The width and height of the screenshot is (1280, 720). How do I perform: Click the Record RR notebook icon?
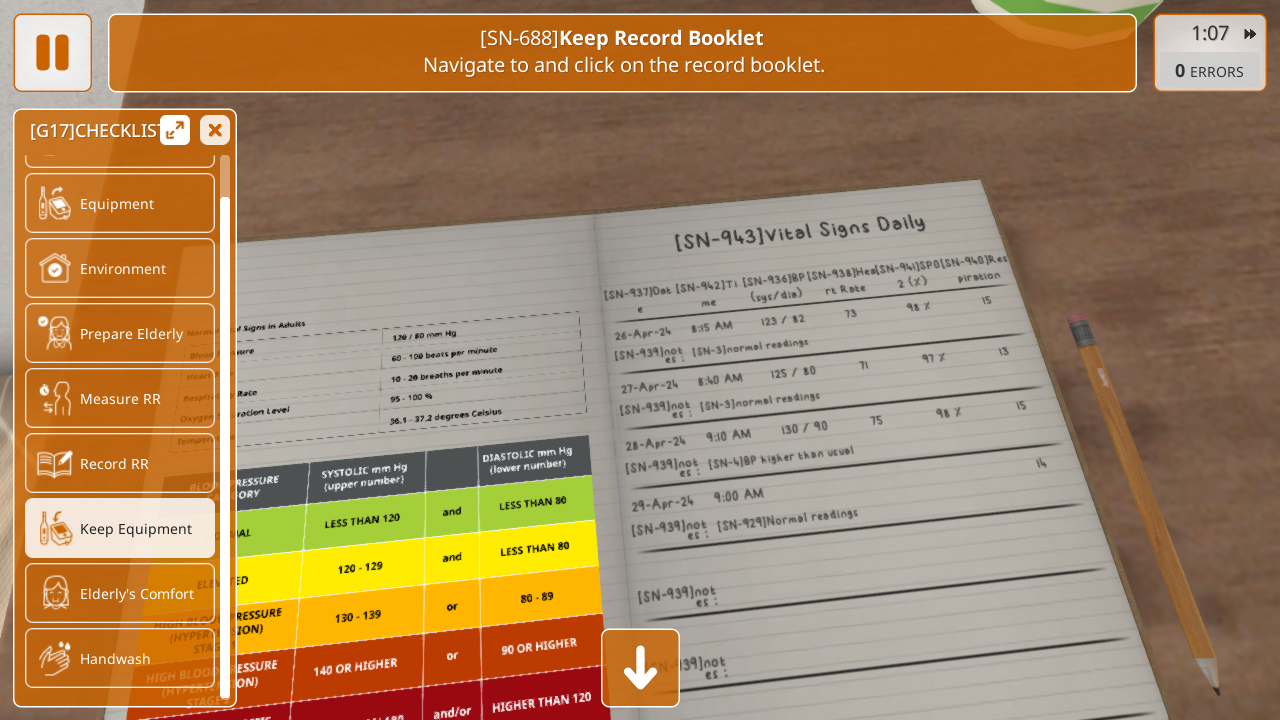[x=55, y=463]
